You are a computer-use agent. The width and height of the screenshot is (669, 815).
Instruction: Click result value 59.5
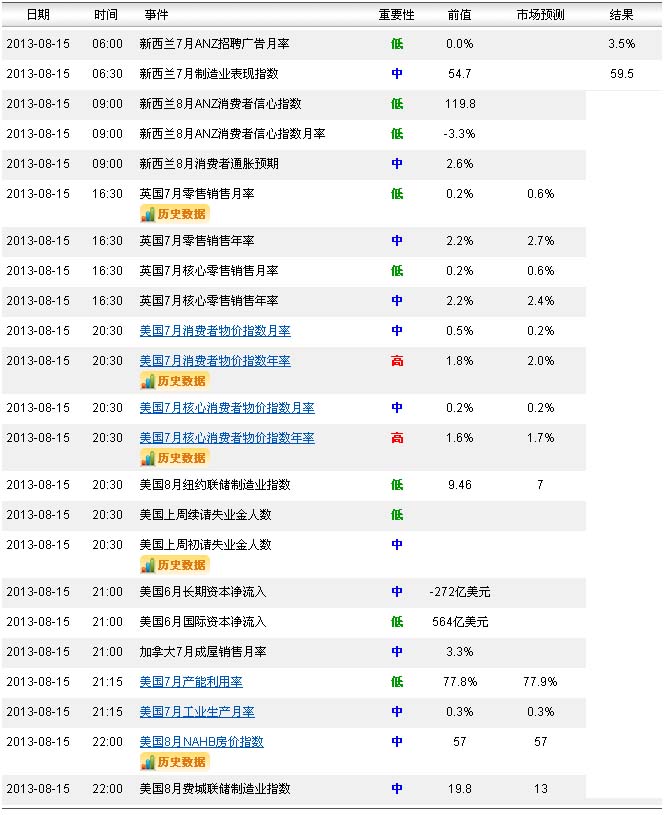(622, 74)
